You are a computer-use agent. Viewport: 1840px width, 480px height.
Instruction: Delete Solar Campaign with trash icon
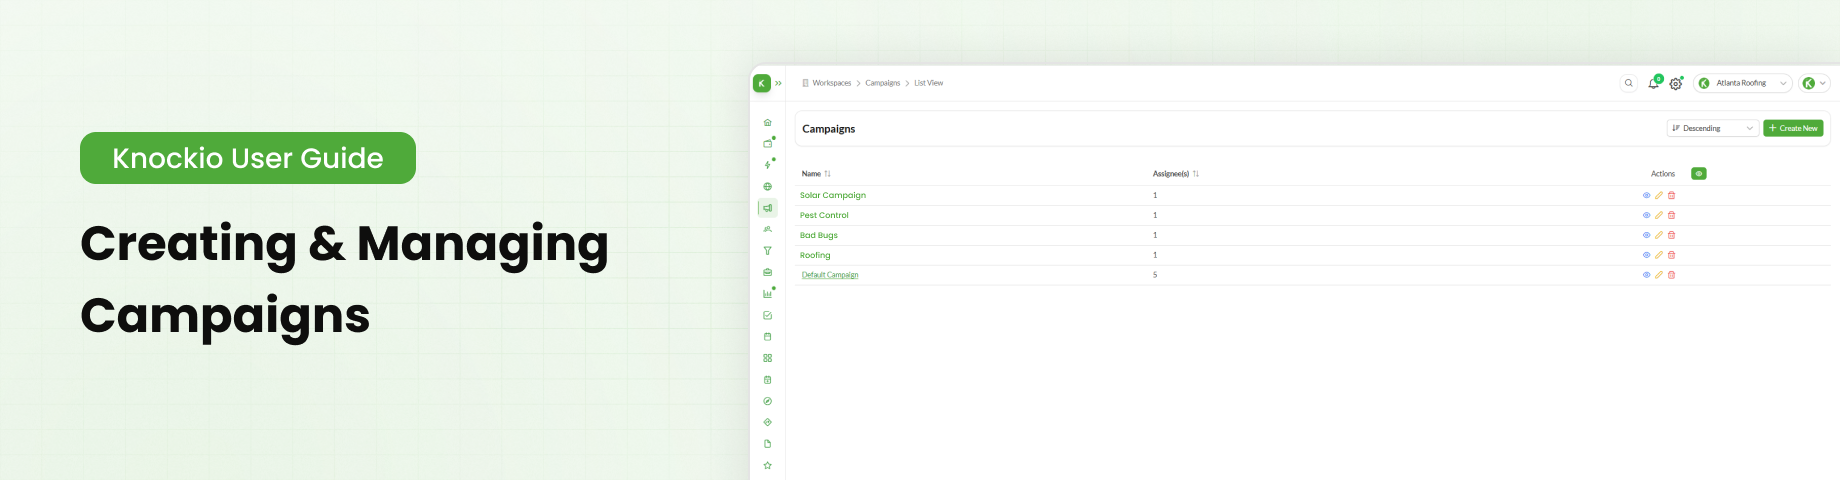1671,195
